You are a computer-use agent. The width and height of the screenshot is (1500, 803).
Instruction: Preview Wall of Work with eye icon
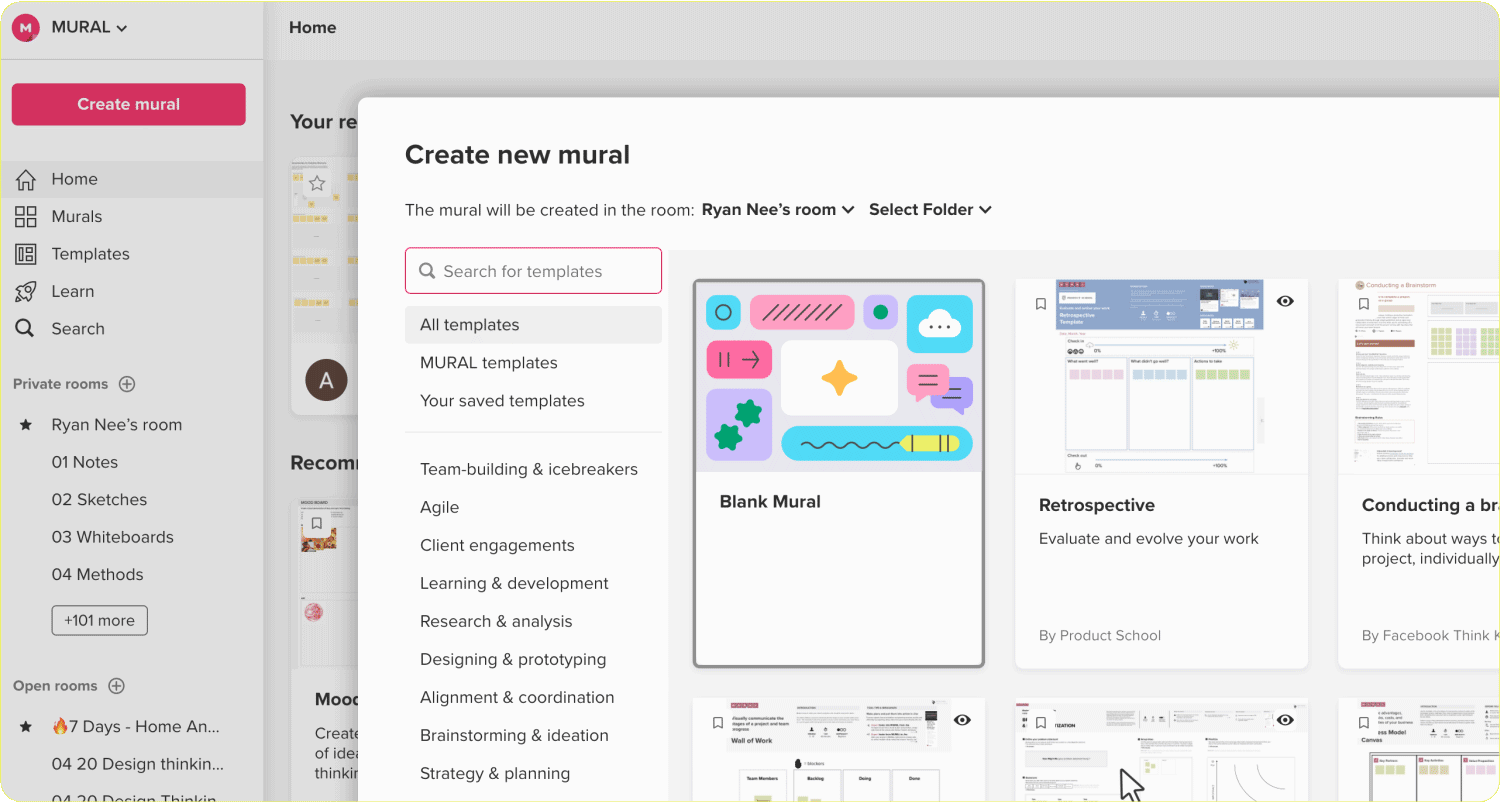962,720
